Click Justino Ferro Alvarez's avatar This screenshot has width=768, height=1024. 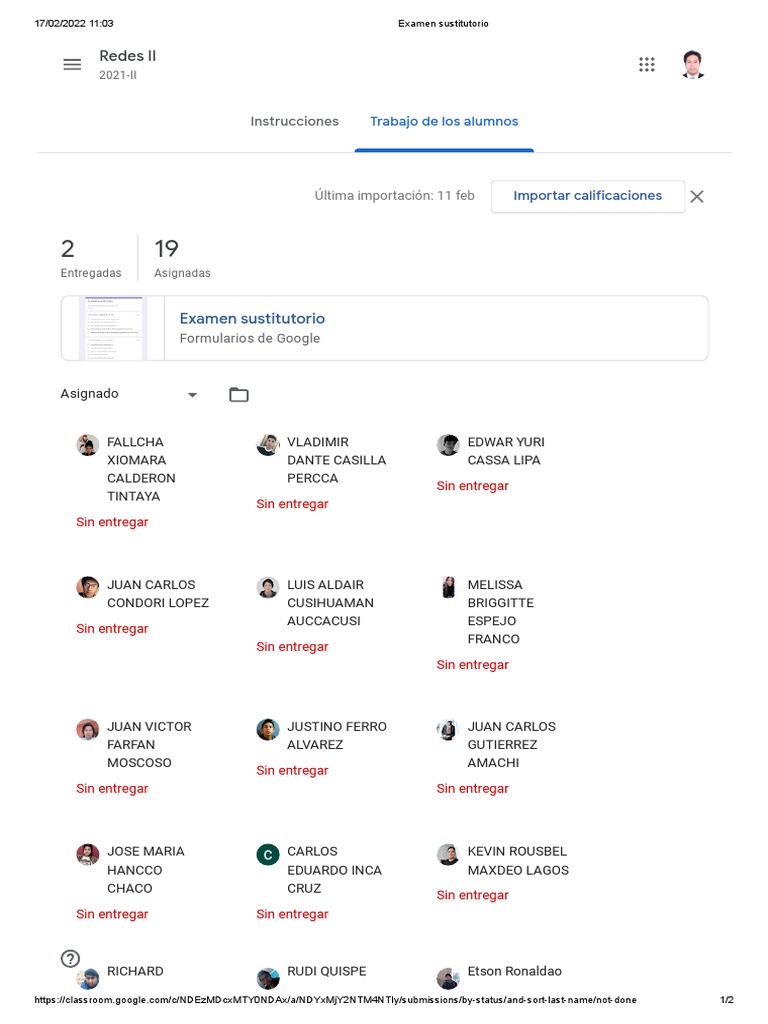coord(267,730)
